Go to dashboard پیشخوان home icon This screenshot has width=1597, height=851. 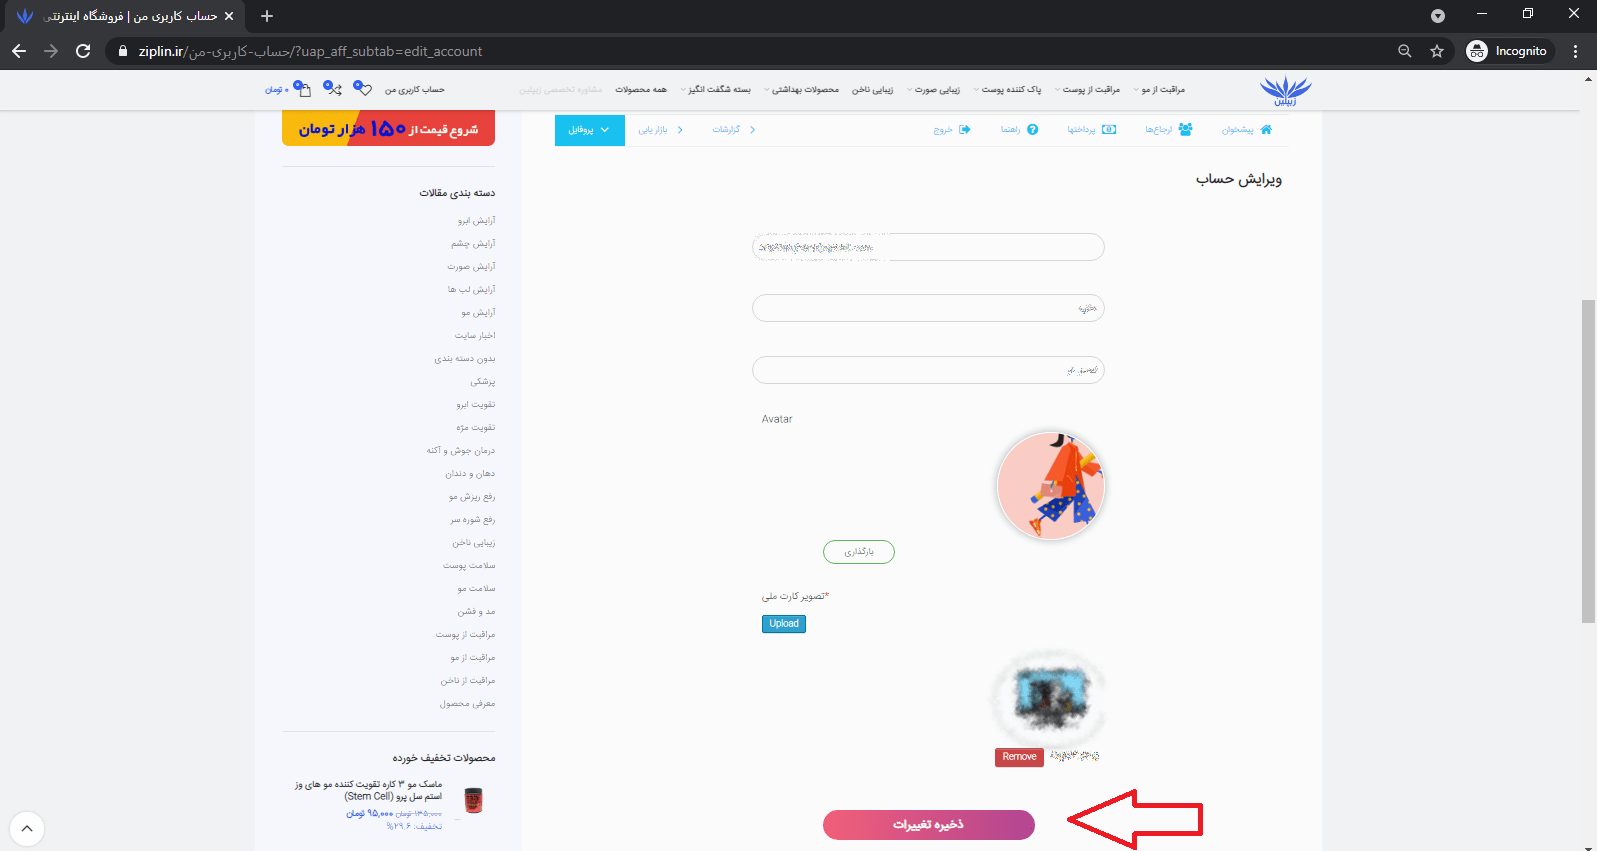(x=1266, y=130)
